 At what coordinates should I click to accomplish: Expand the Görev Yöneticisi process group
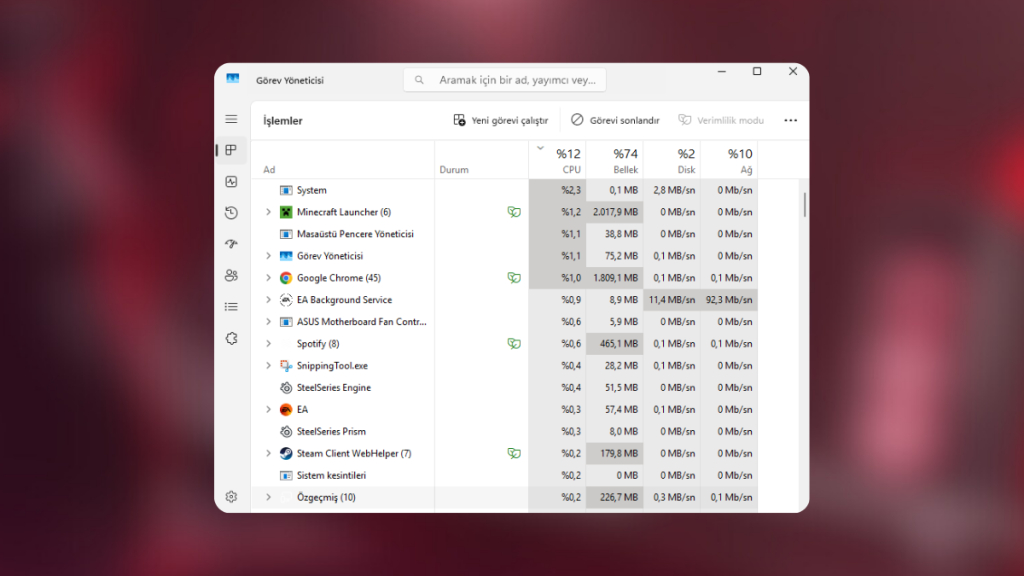pos(268,256)
